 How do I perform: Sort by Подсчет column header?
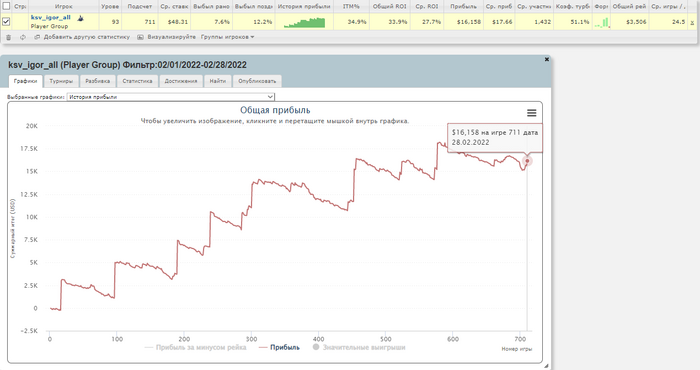(x=139, y=7)
